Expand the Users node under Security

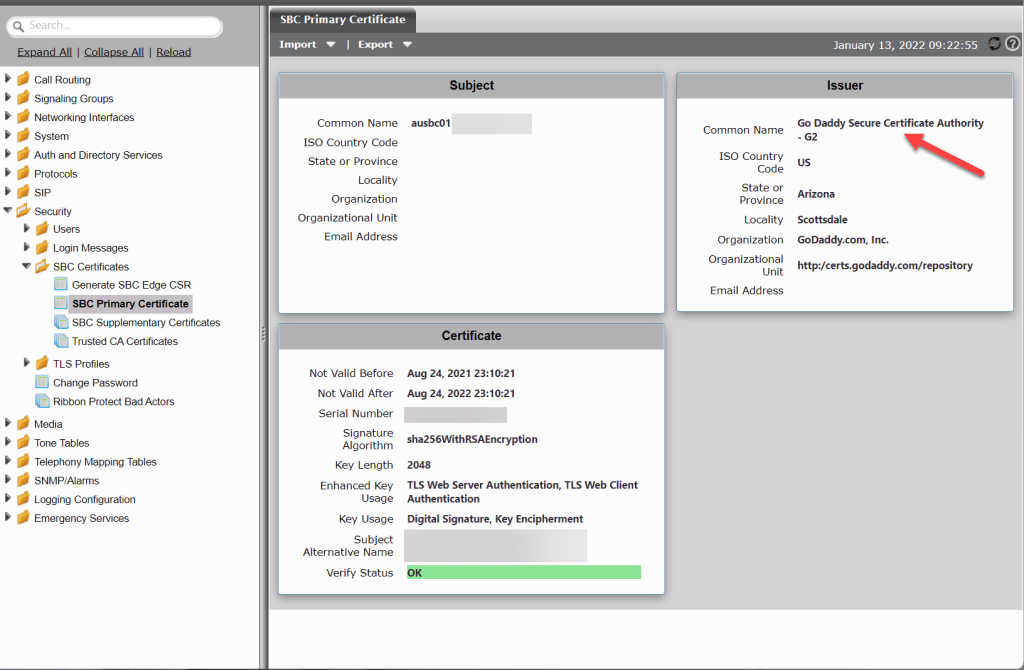click(27, 229)
